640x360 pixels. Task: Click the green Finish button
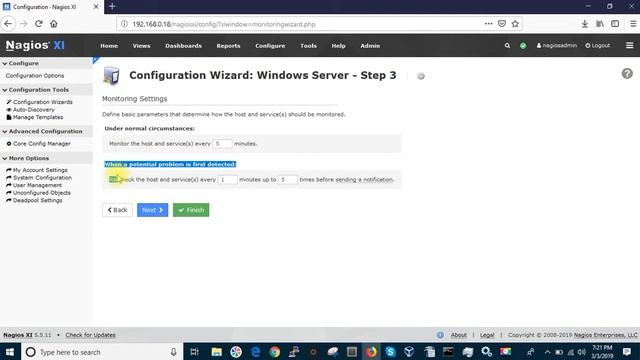tap(191, 210)
